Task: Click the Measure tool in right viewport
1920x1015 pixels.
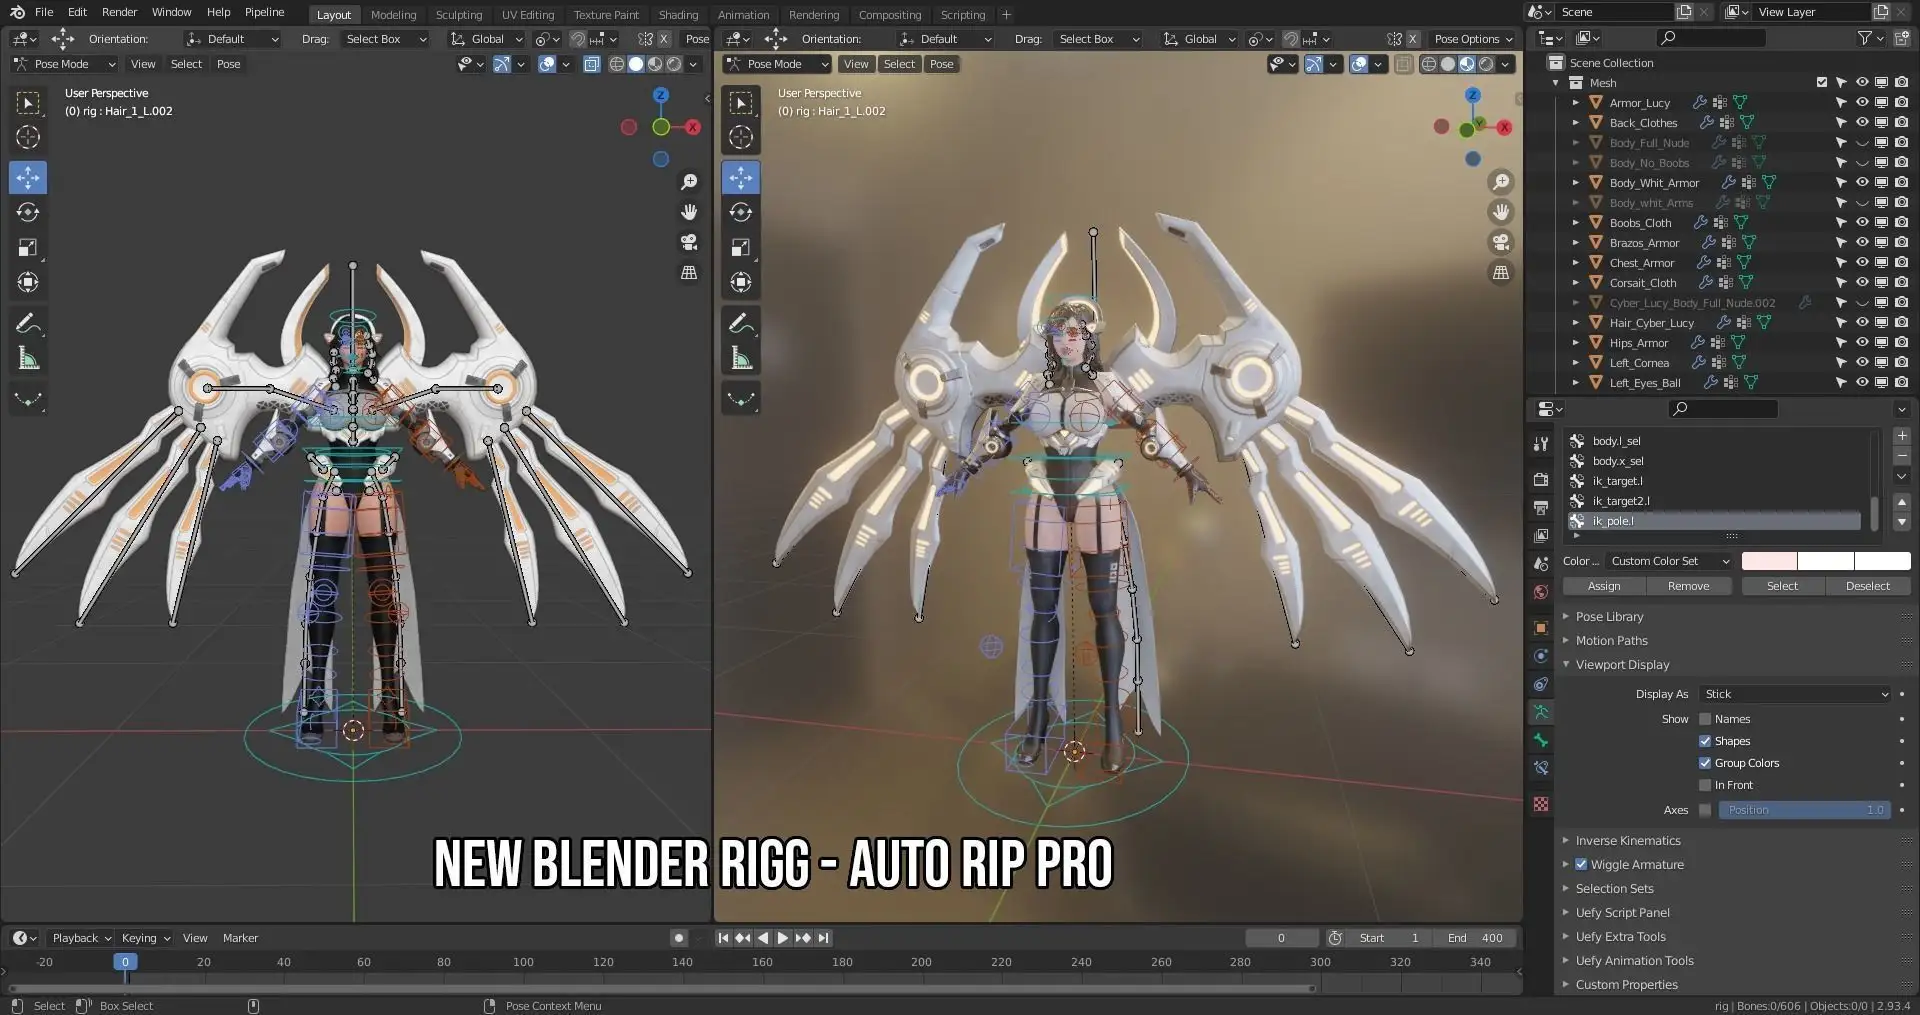Action: tap(741, 358)
